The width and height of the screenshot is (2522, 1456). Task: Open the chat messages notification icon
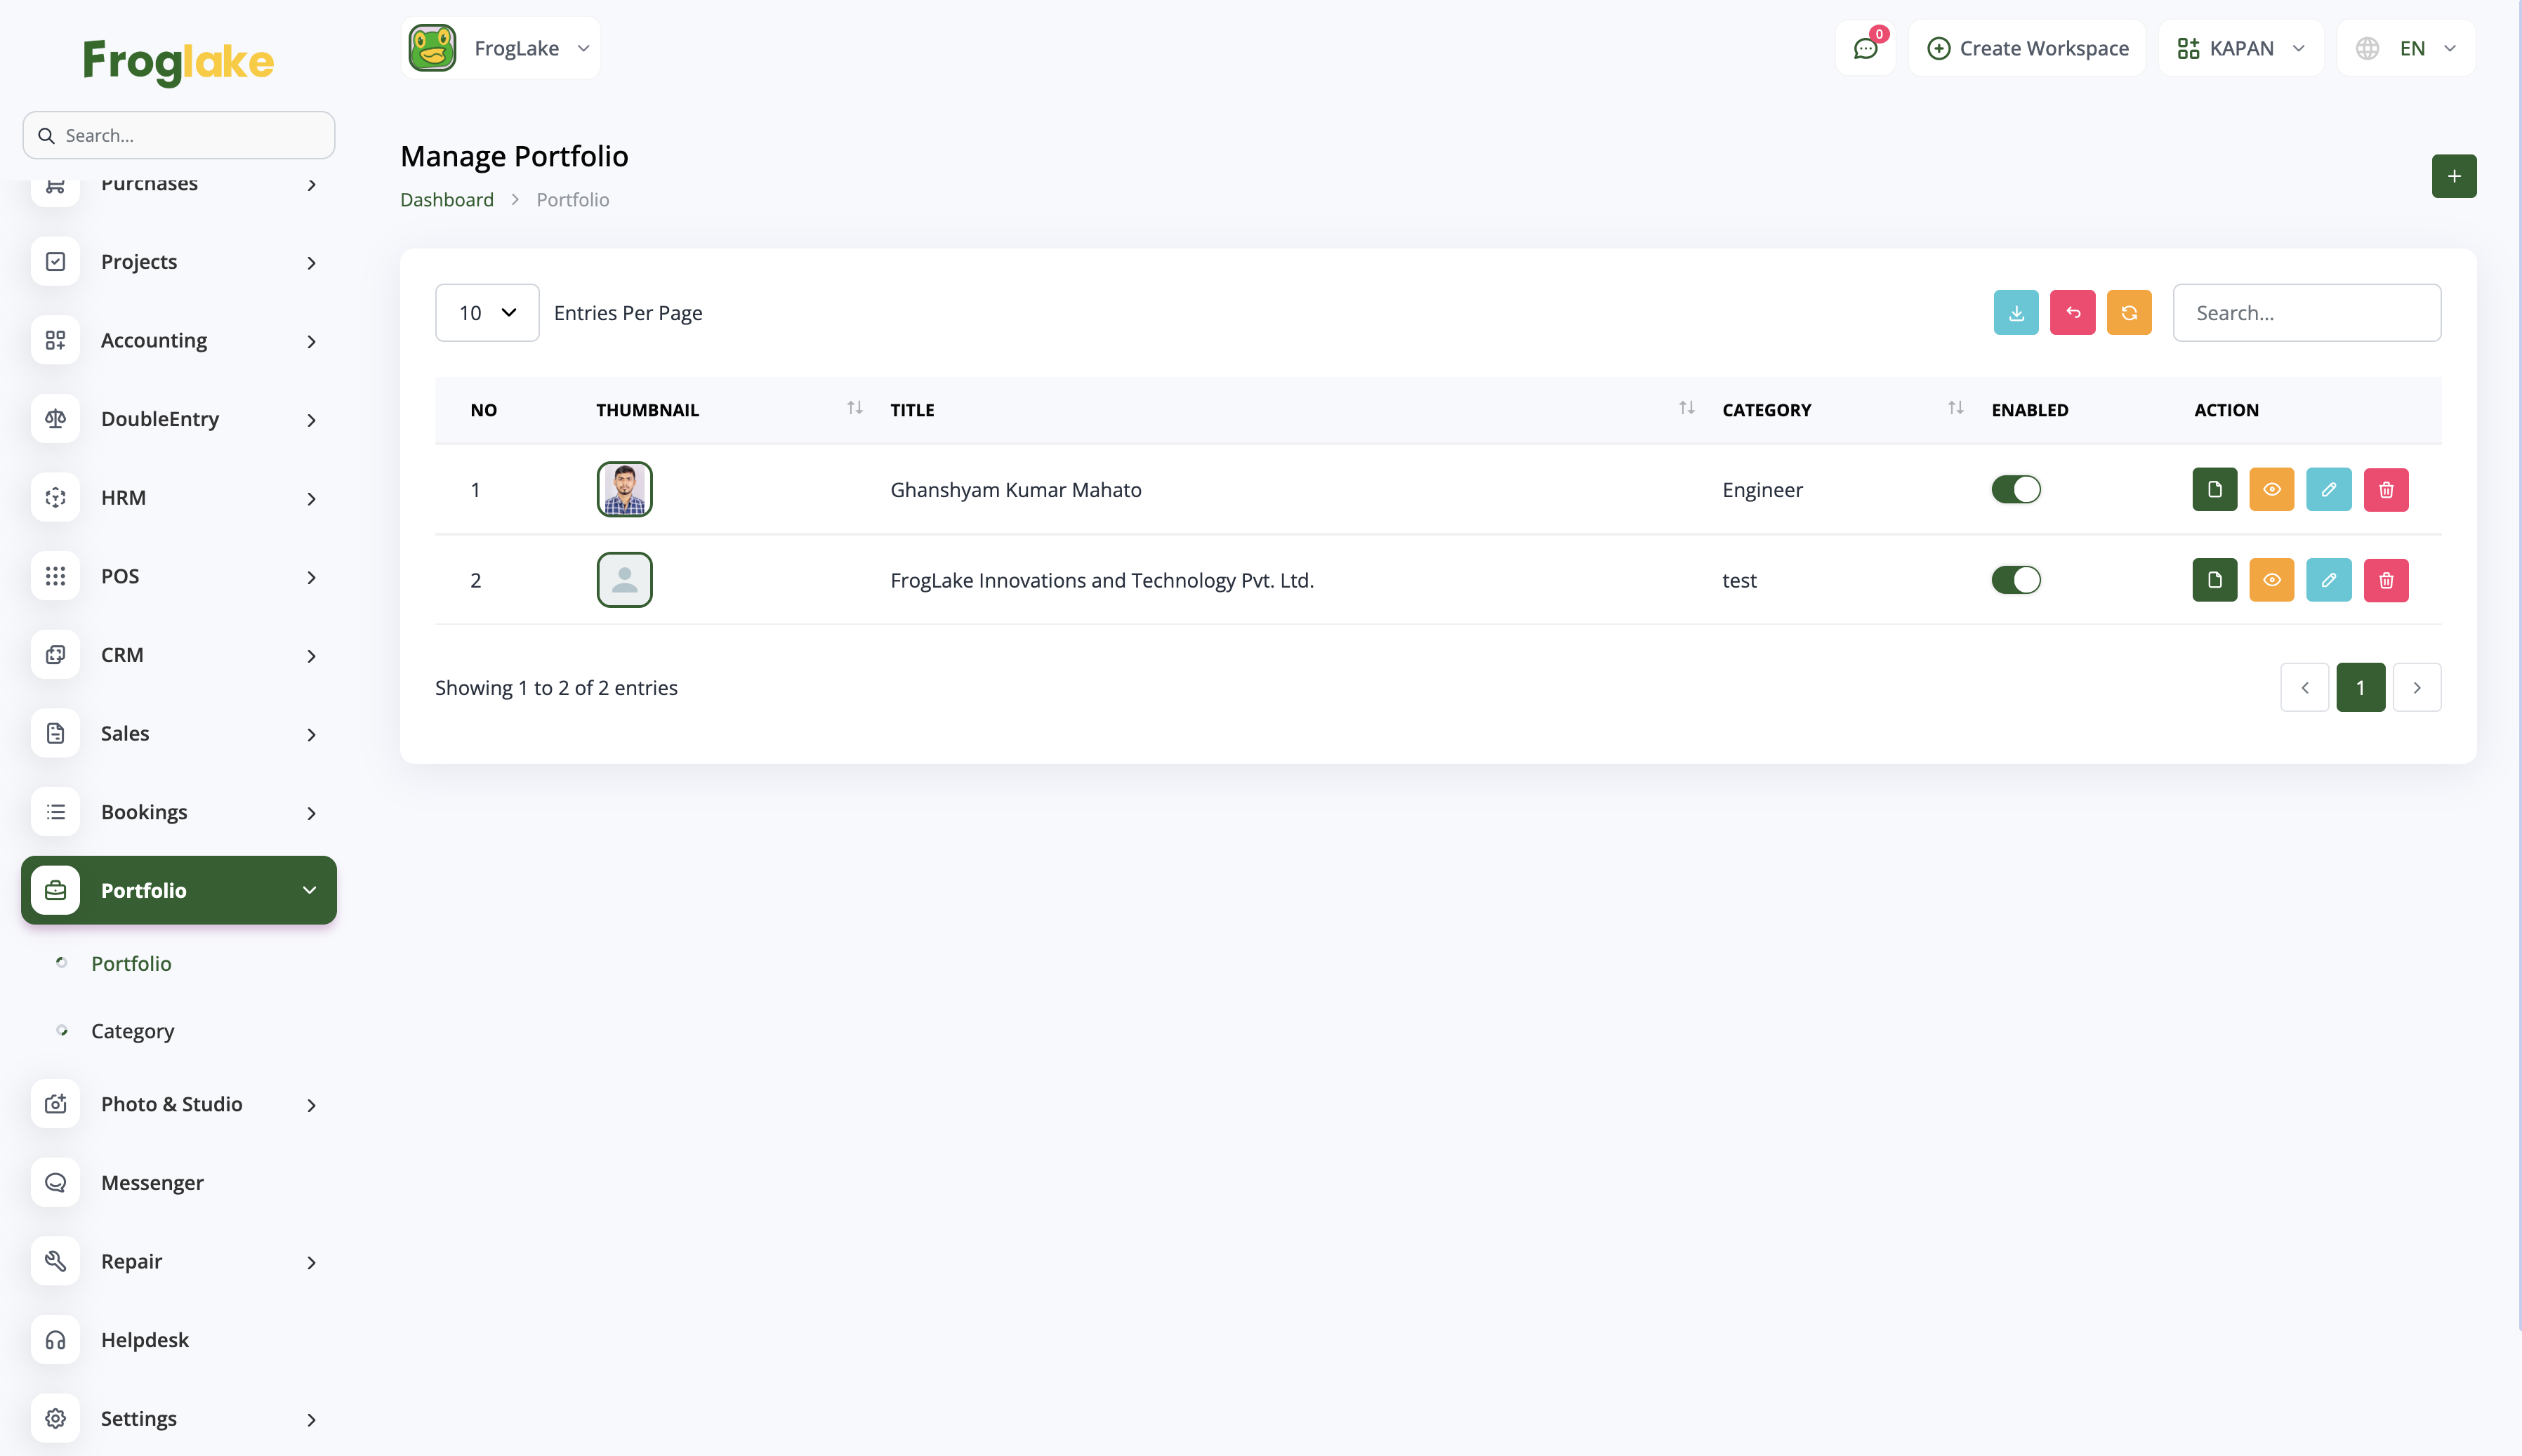coord(1865,48)
